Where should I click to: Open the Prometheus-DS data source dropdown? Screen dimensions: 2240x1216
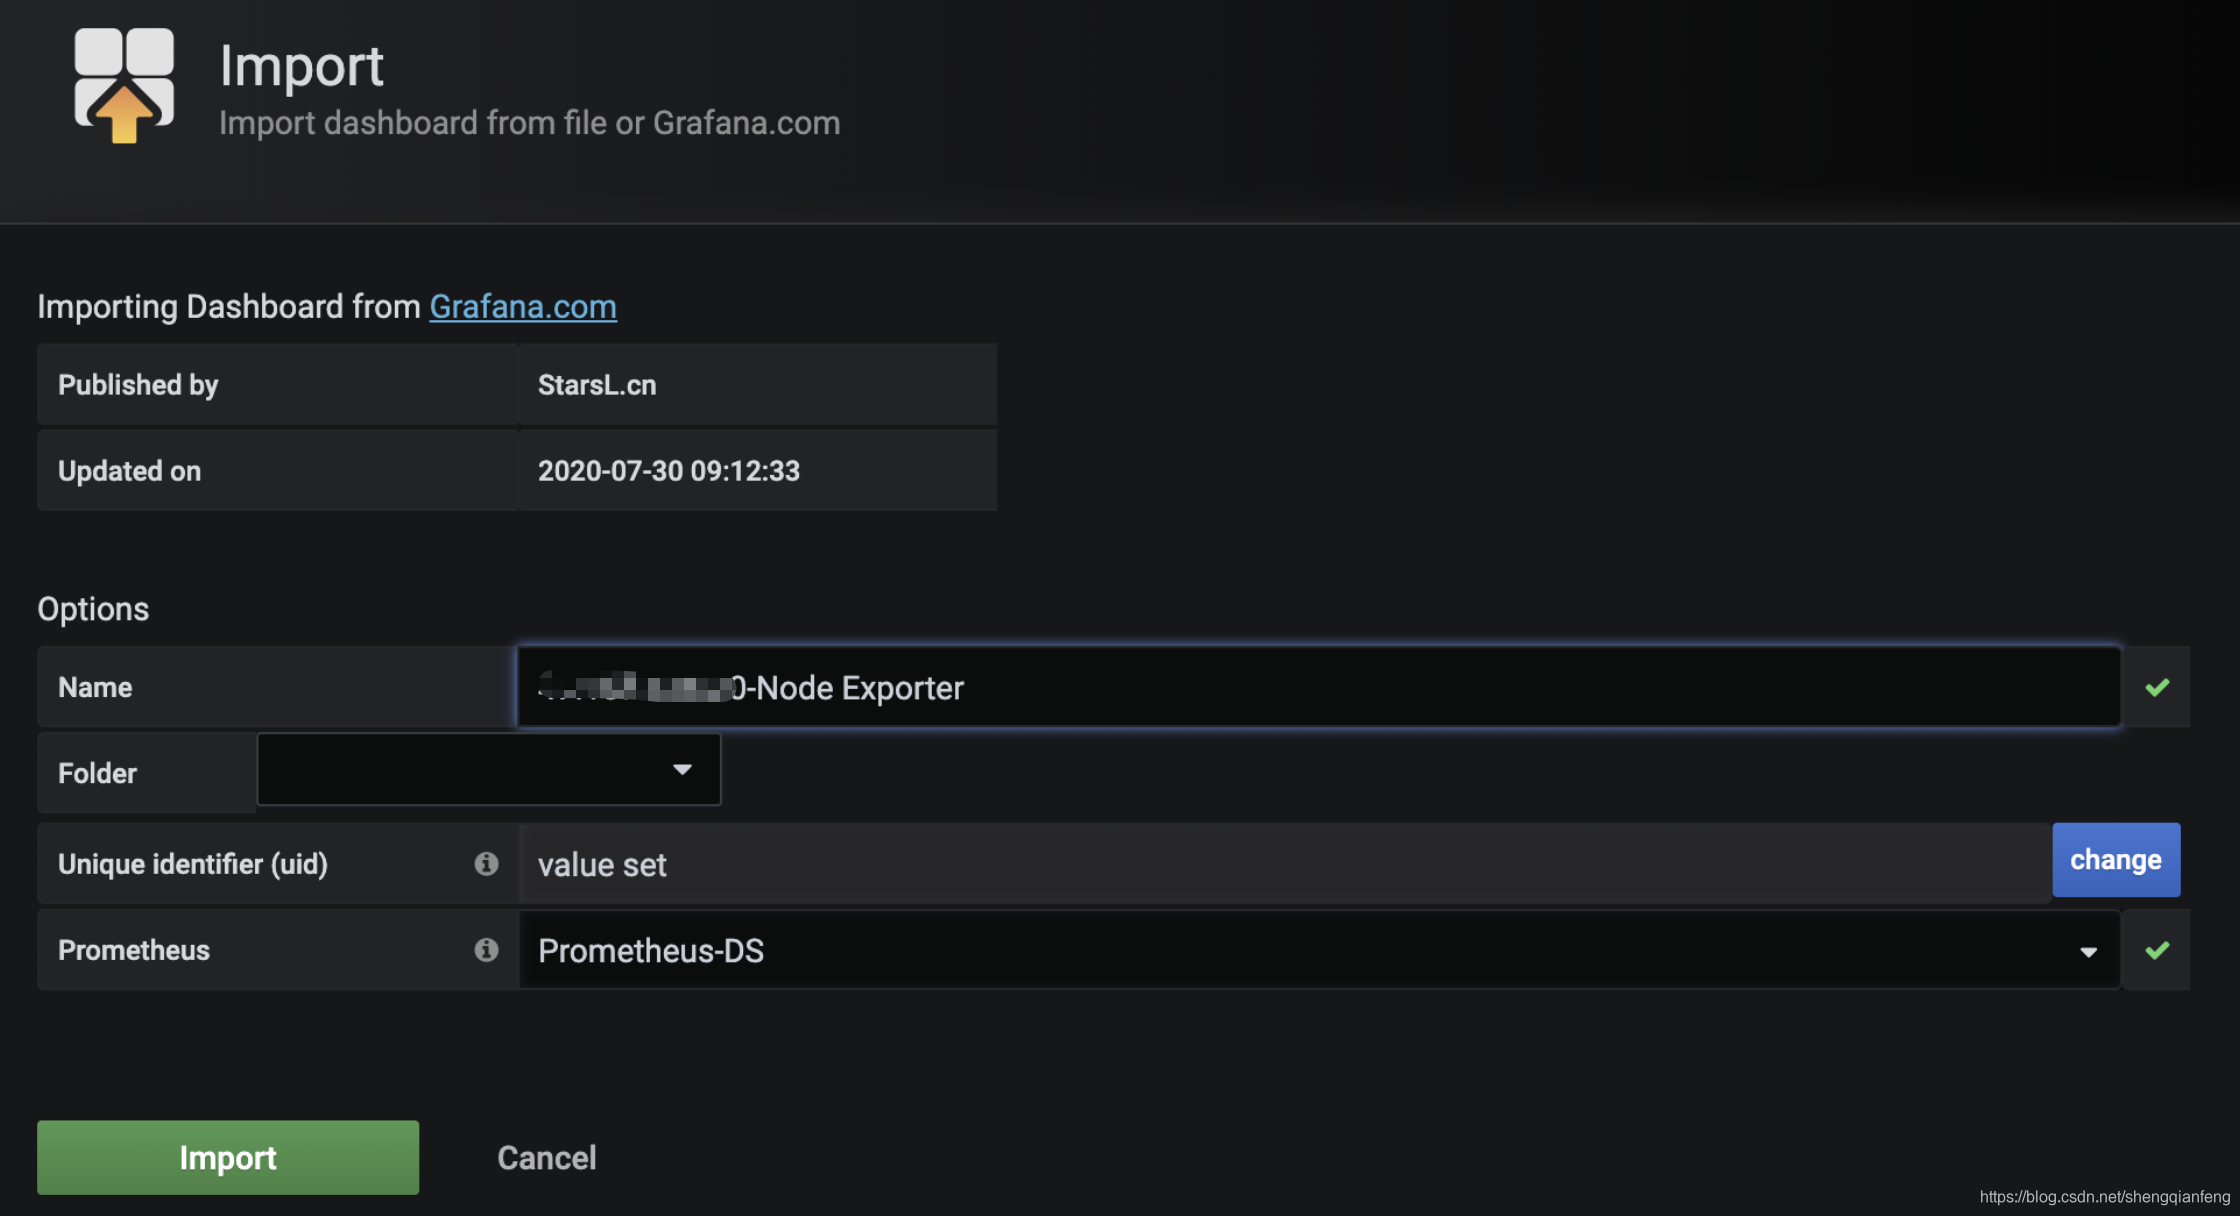(1320, 950)
